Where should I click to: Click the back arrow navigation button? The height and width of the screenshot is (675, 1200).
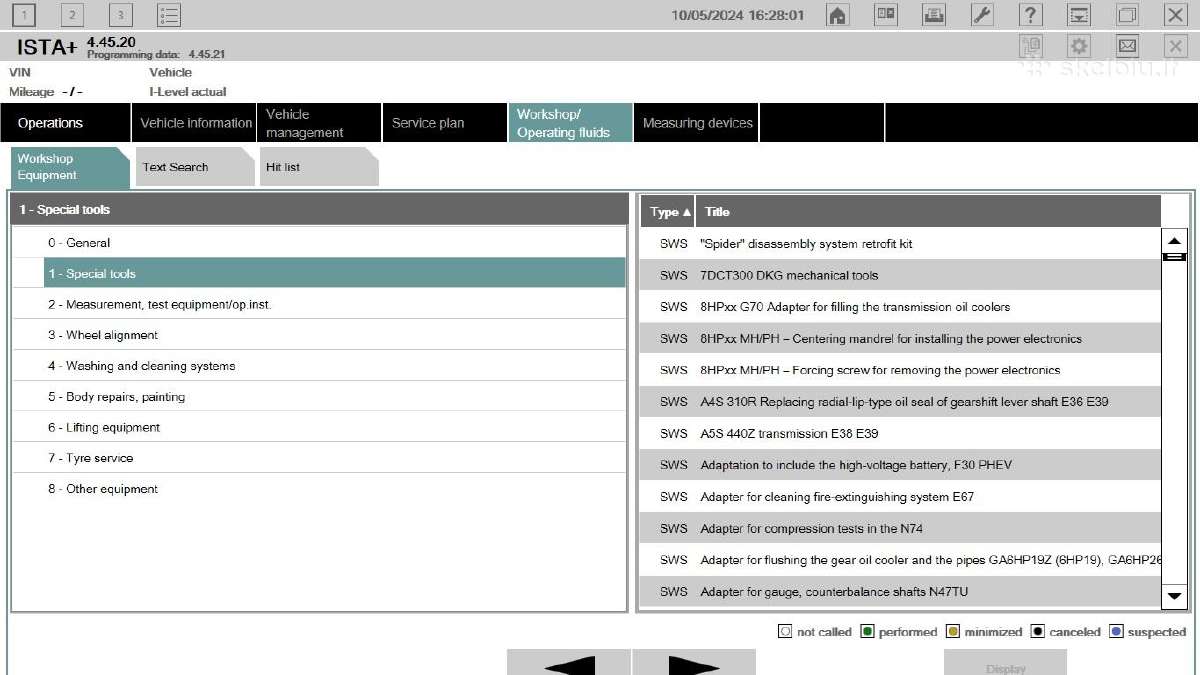pos(568,663)
